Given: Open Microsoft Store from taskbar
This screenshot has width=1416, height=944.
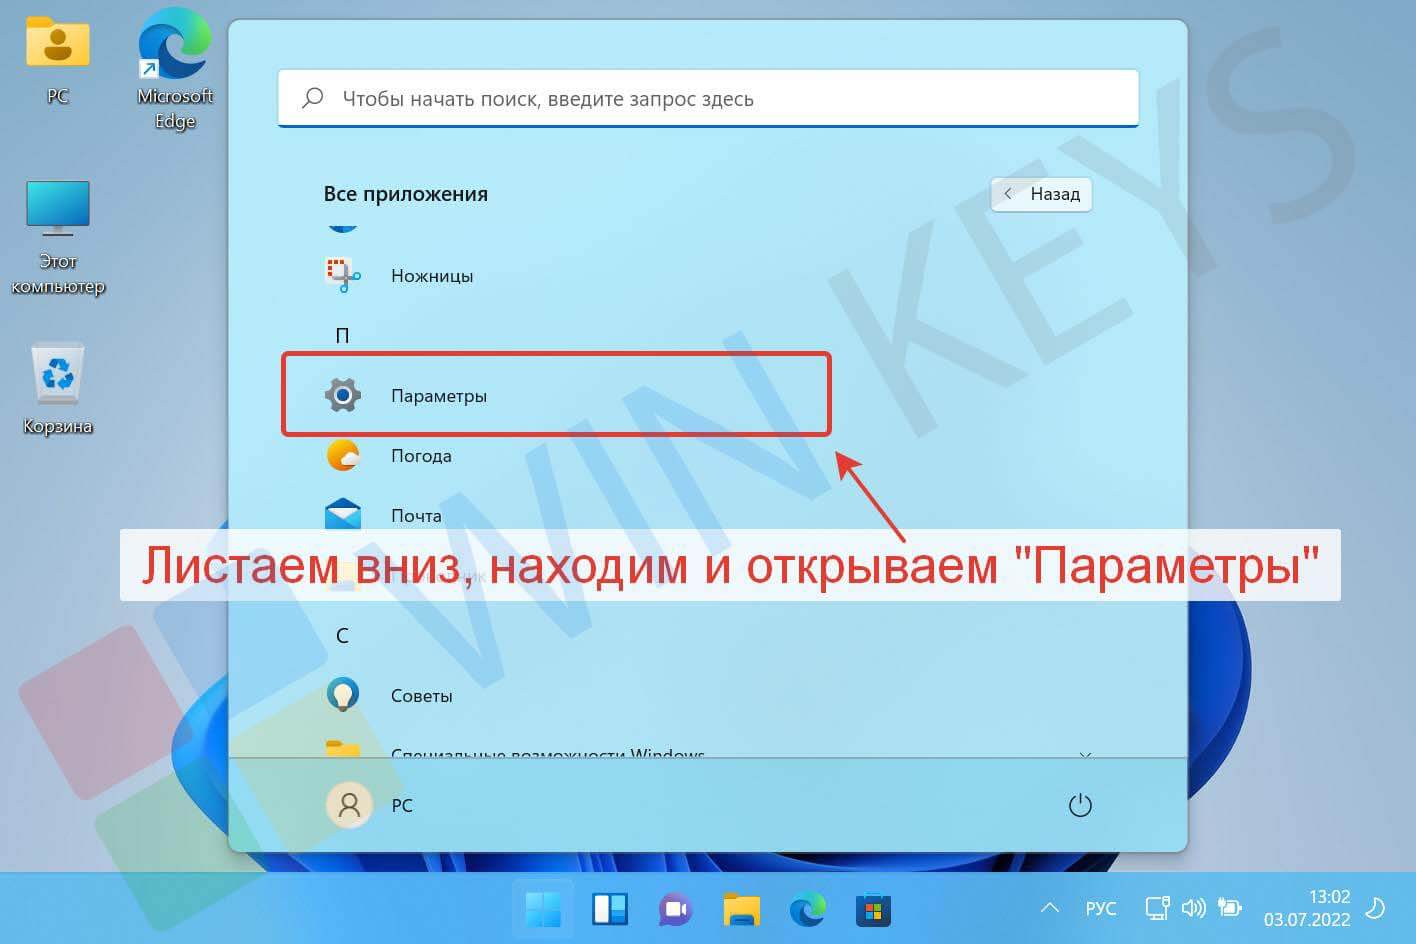Looking at the screenshot, I should tap(873, 909).
